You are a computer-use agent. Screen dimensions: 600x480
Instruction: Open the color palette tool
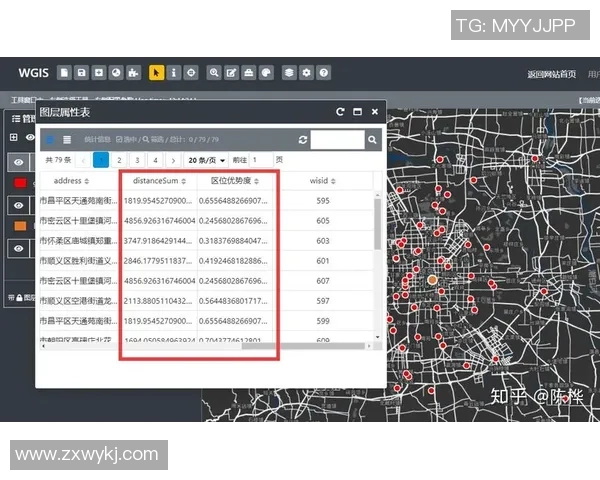coord(266,73)
